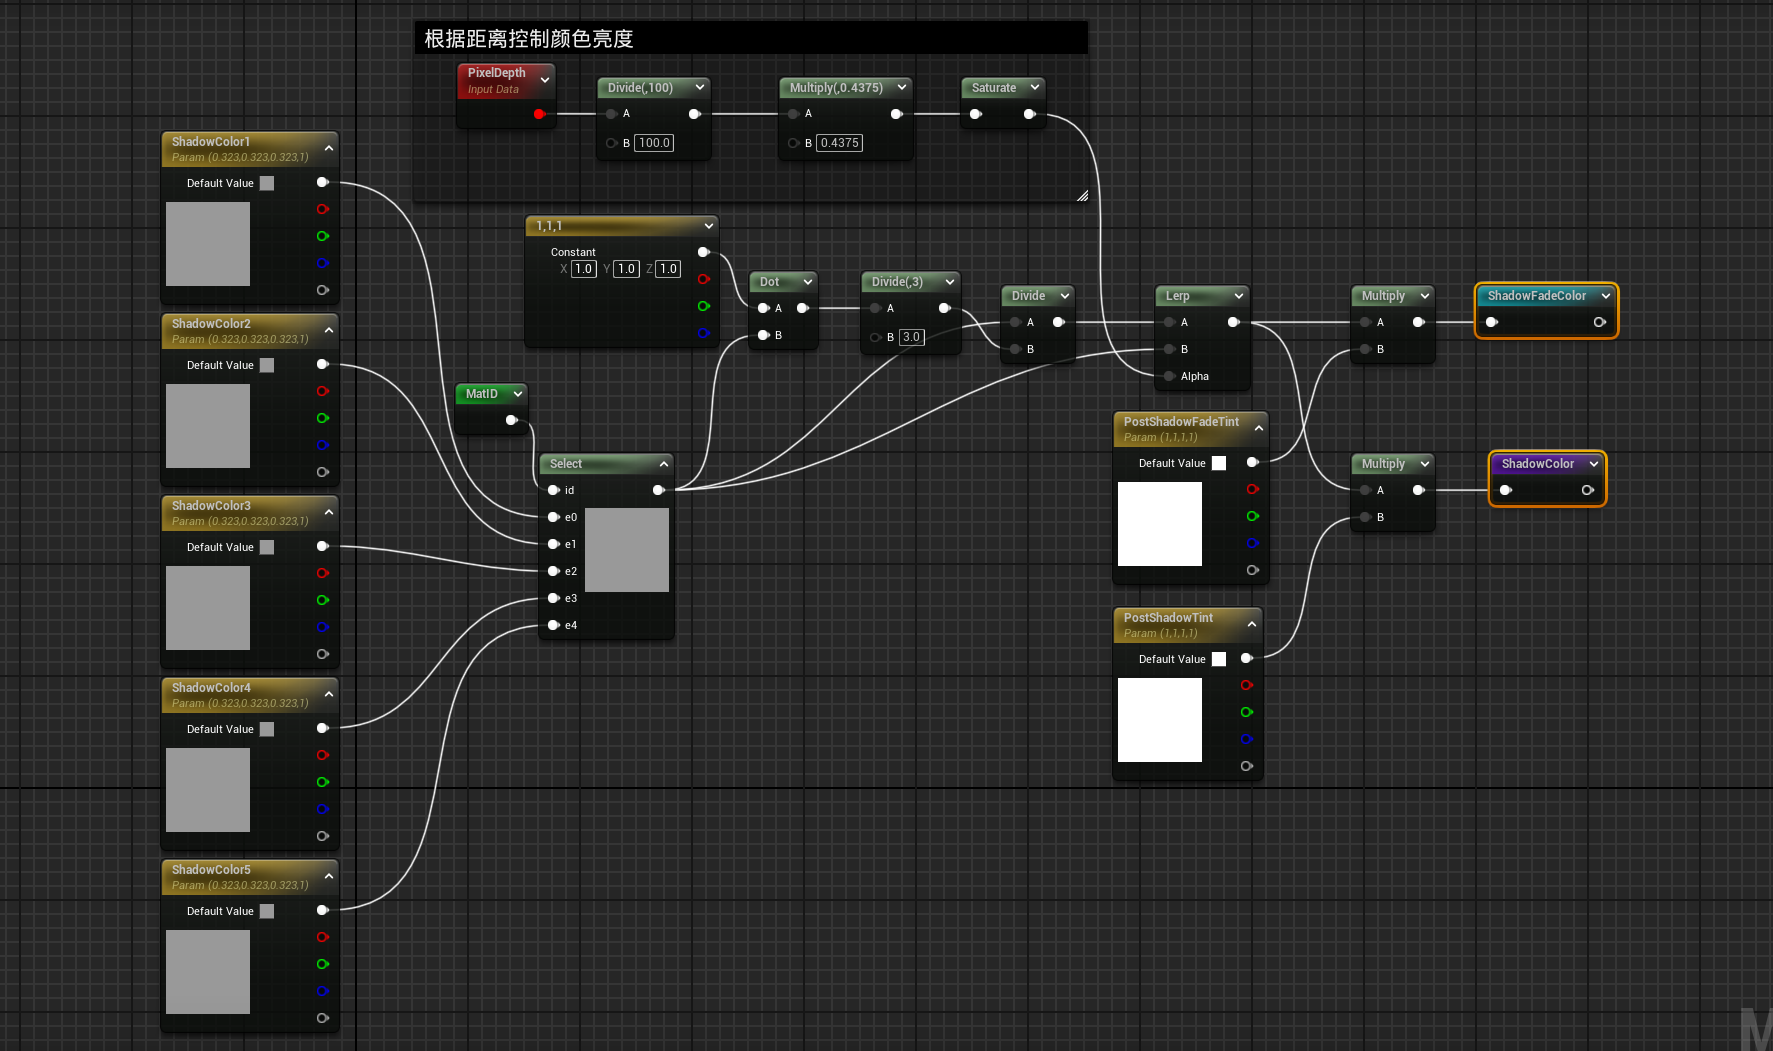Click the red channel pin on PostShadowFadeTint
Image resolution: width=1773 pixels, height=1051 pixels.
(1252, 489)
